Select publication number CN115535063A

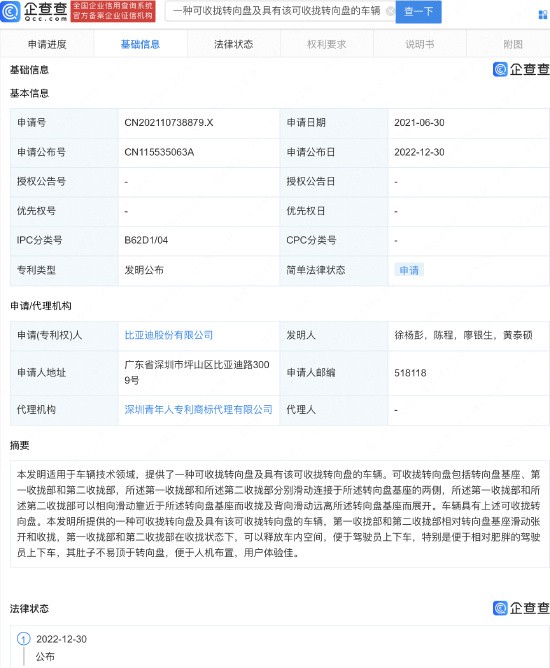(x=159, y=152)
